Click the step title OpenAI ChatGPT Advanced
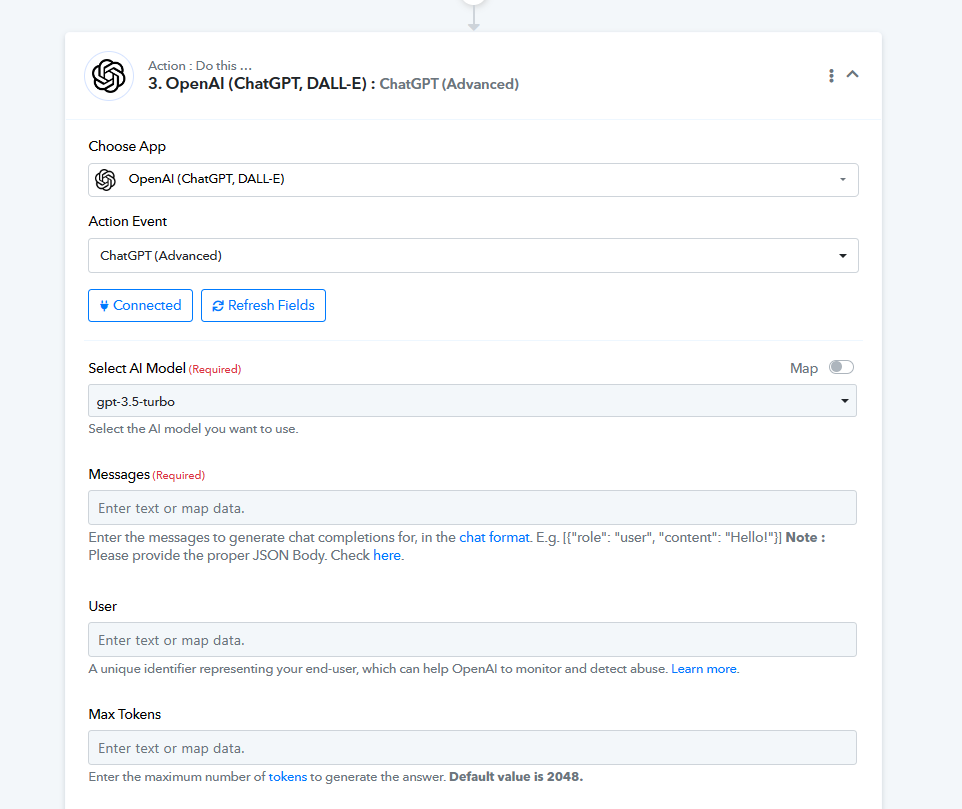The height and width of the screenshot is (809, 962). point(333,84)
